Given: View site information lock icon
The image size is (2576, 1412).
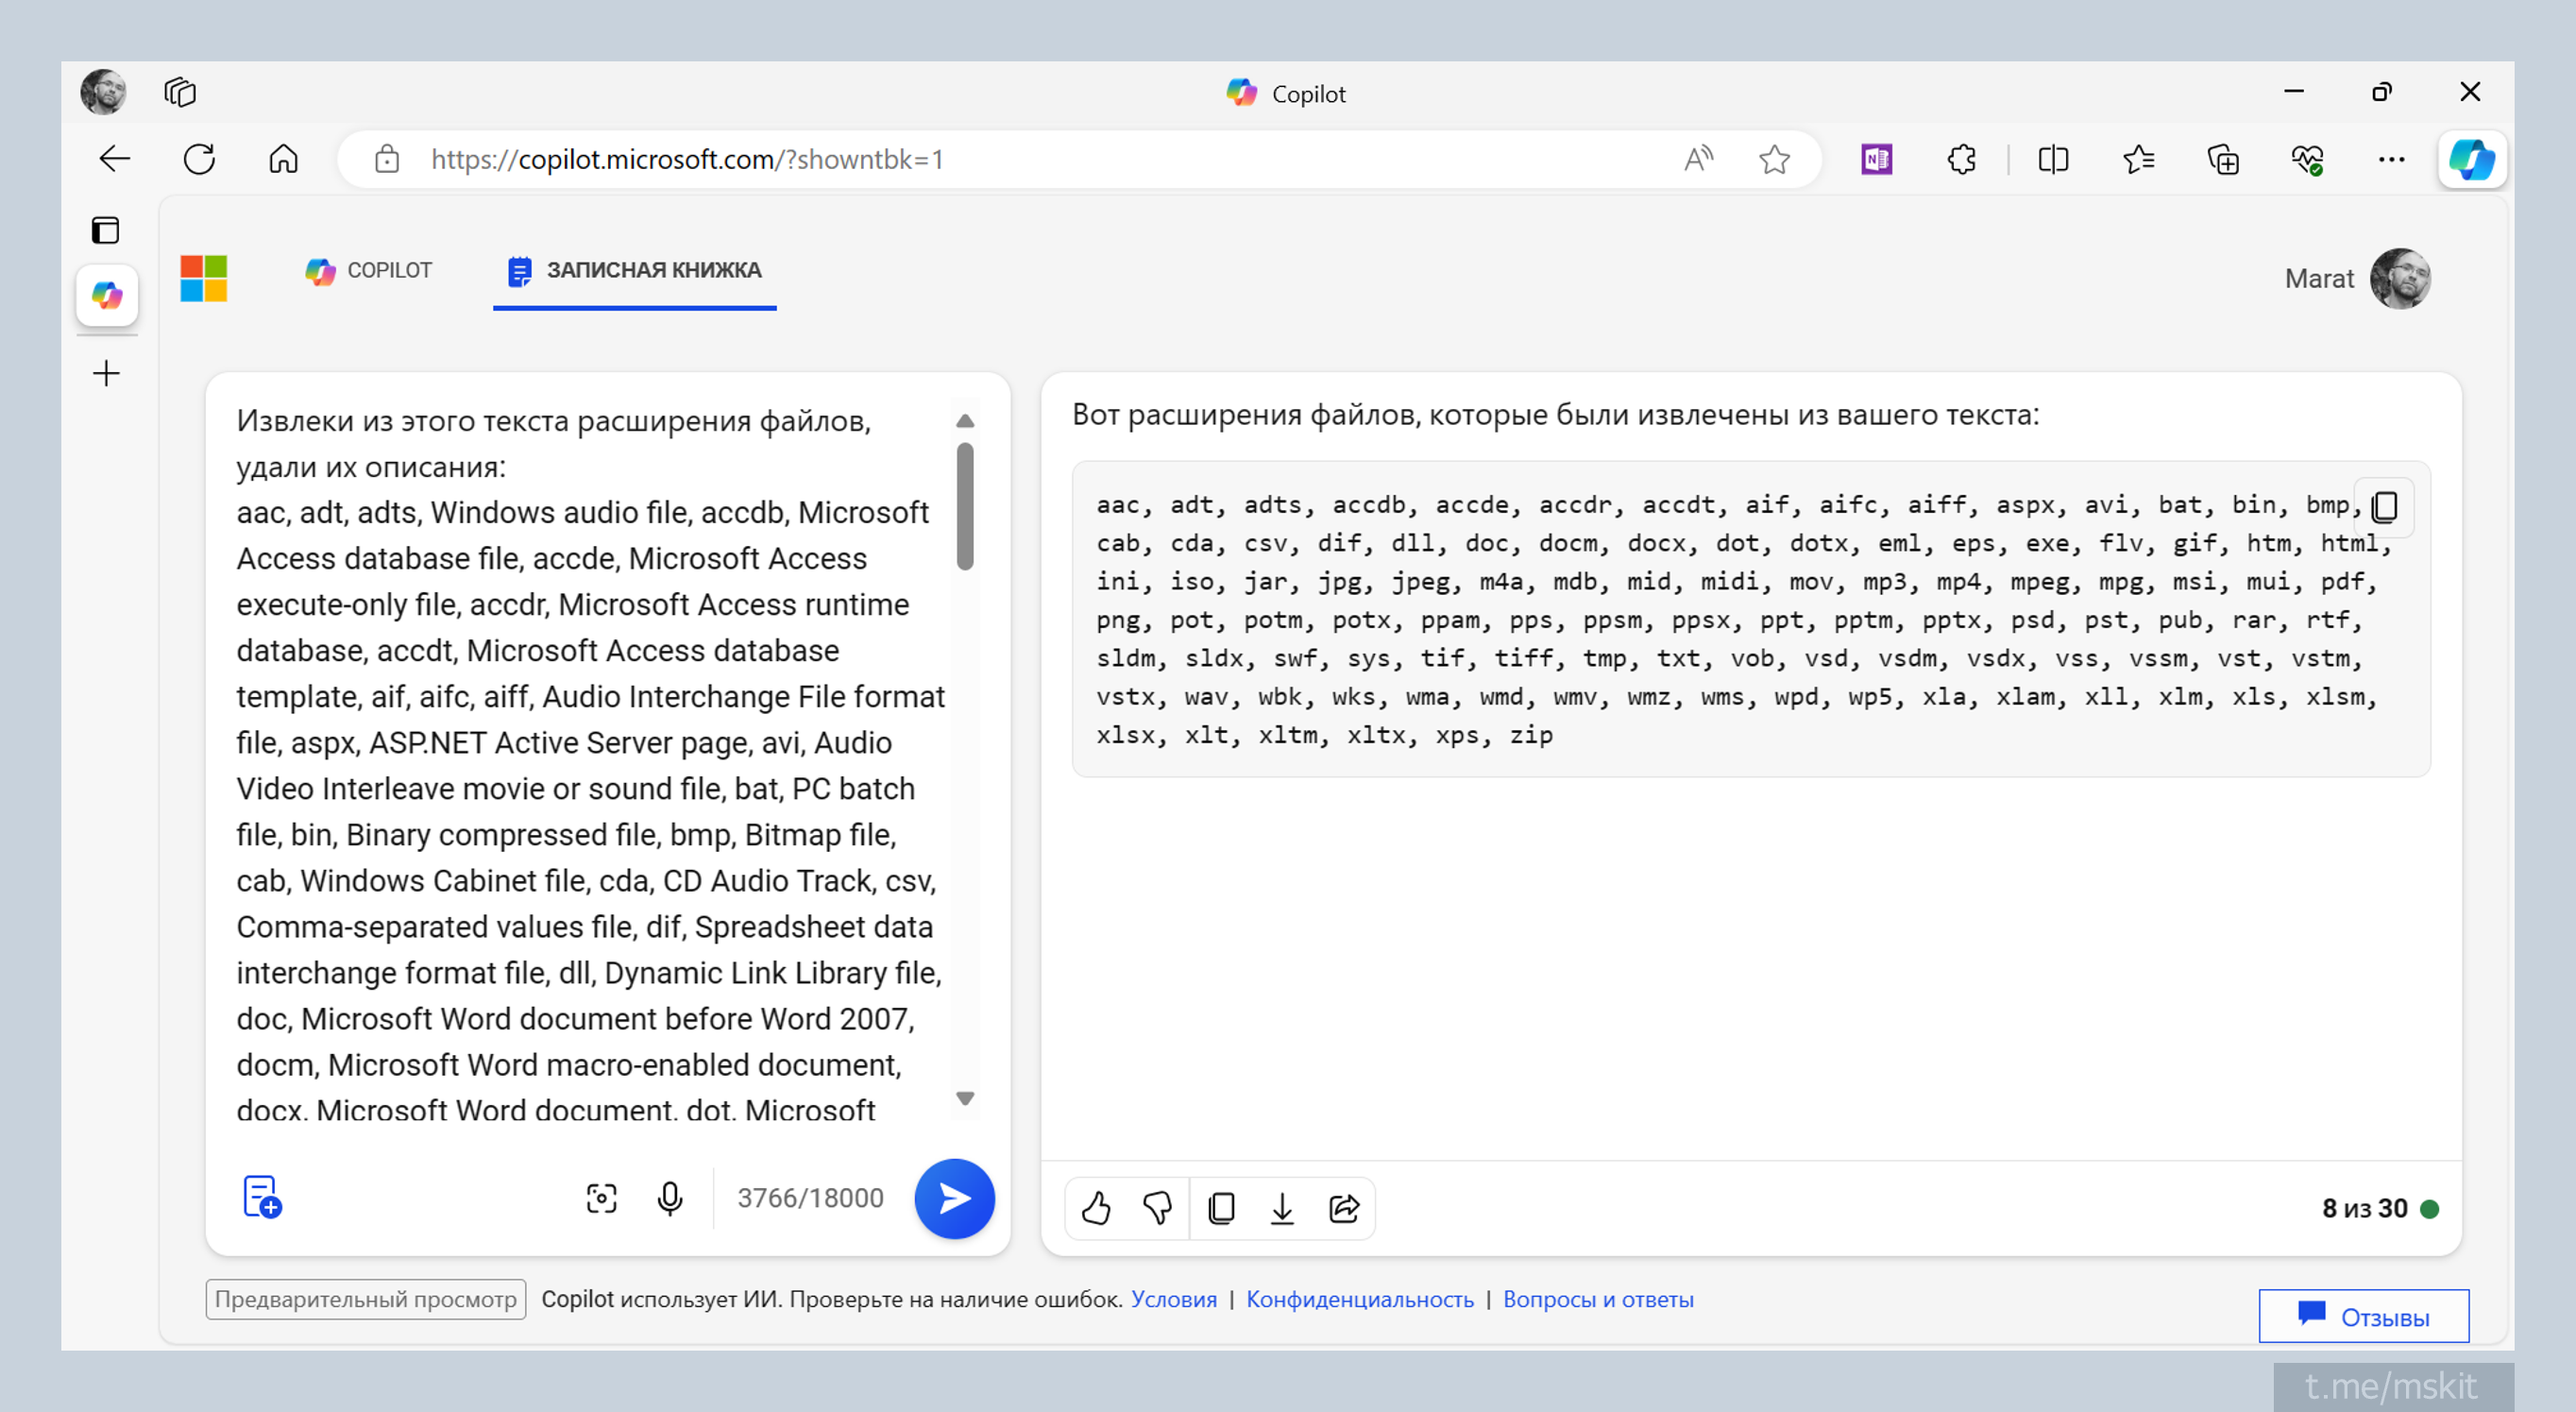Looking at the screenshot, I should point(387,159).
